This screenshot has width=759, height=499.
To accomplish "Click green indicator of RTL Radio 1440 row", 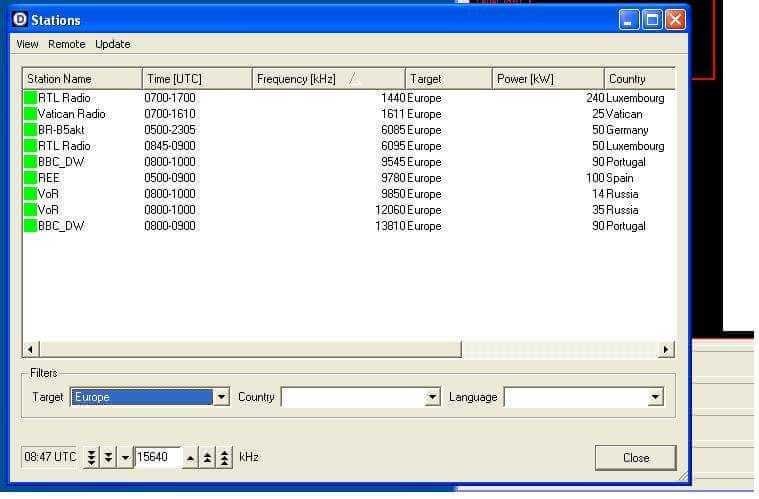I will pyautogui.click(x=30, y=98).
